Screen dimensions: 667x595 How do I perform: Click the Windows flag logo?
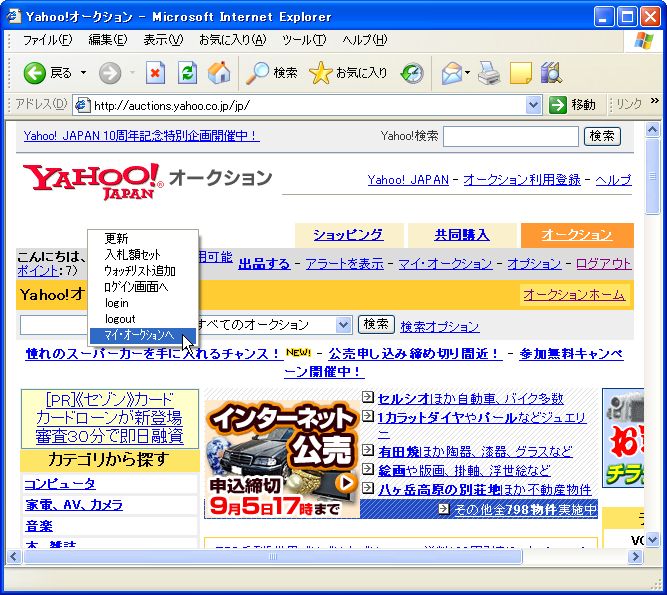click(643, 41)
